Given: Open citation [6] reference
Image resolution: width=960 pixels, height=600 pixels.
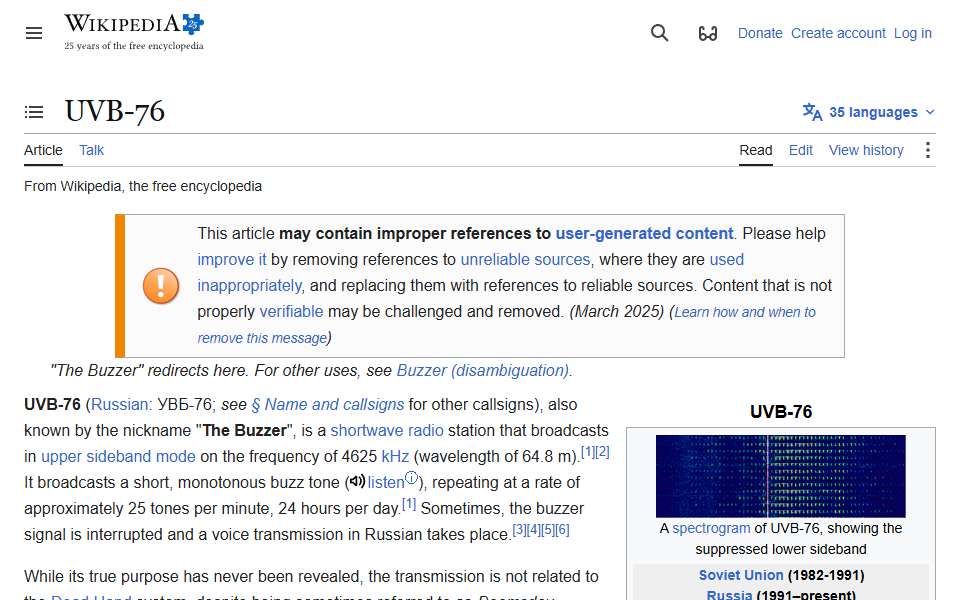Looking at the screenshot, I should (562, 530).
